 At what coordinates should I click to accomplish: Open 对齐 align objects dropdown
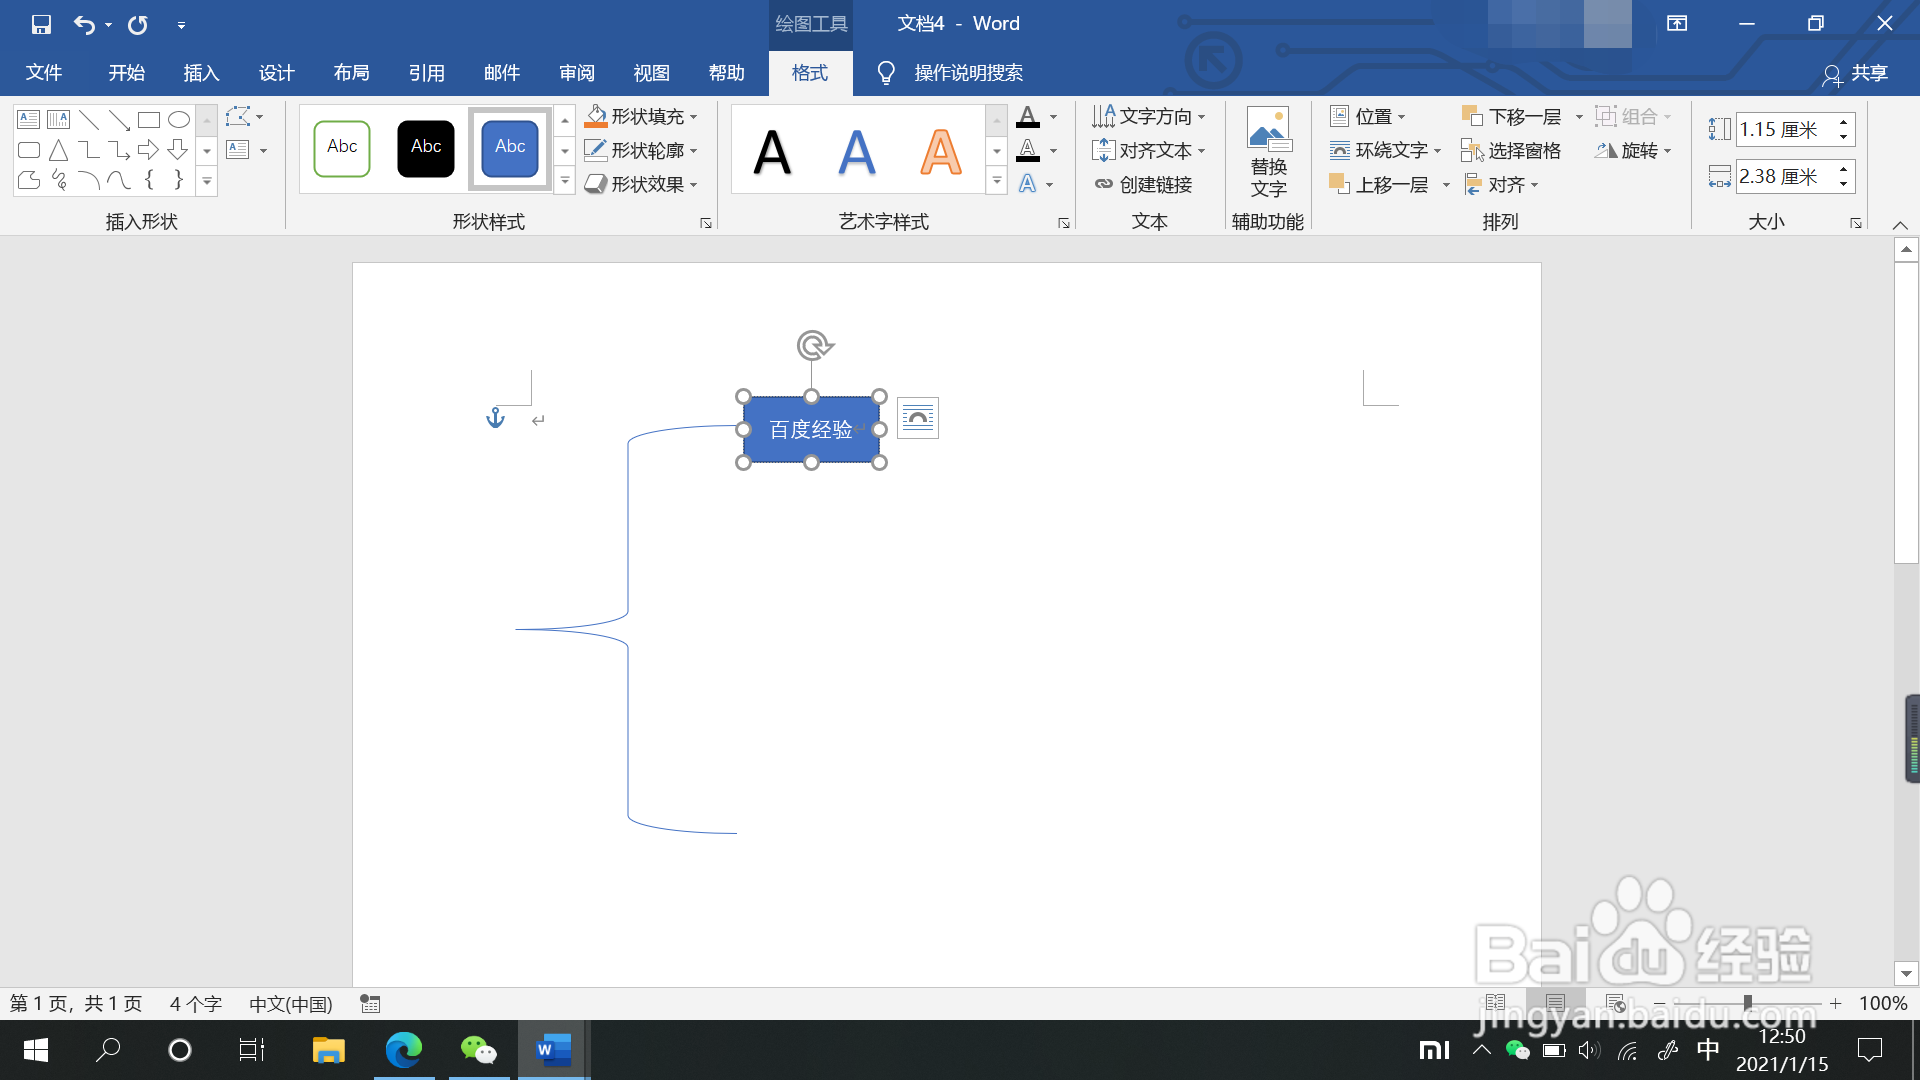coord(1500,185)
